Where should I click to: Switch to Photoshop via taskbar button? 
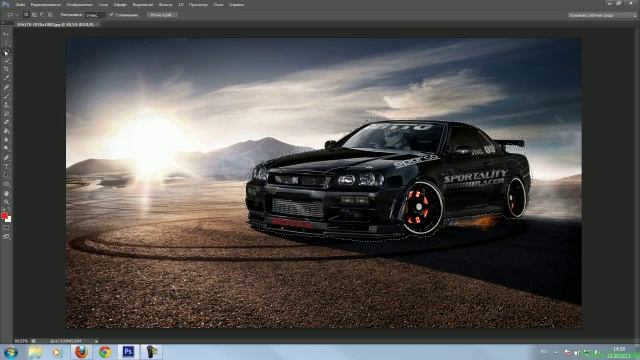(x=128, y=352)
